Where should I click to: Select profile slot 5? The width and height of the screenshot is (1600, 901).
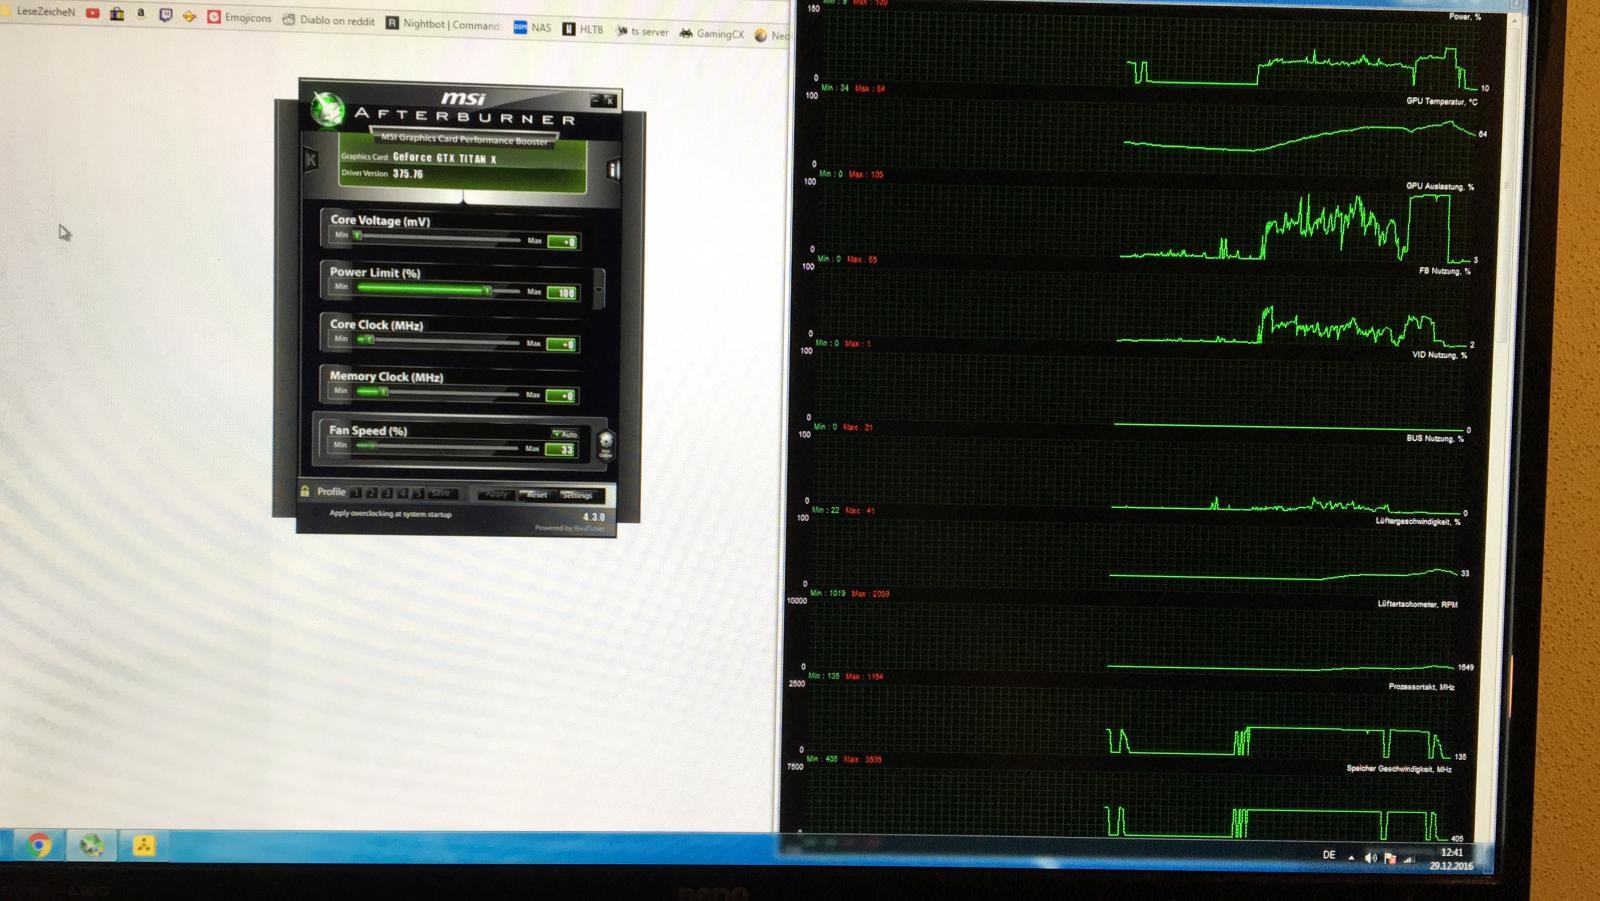point(419,493)
